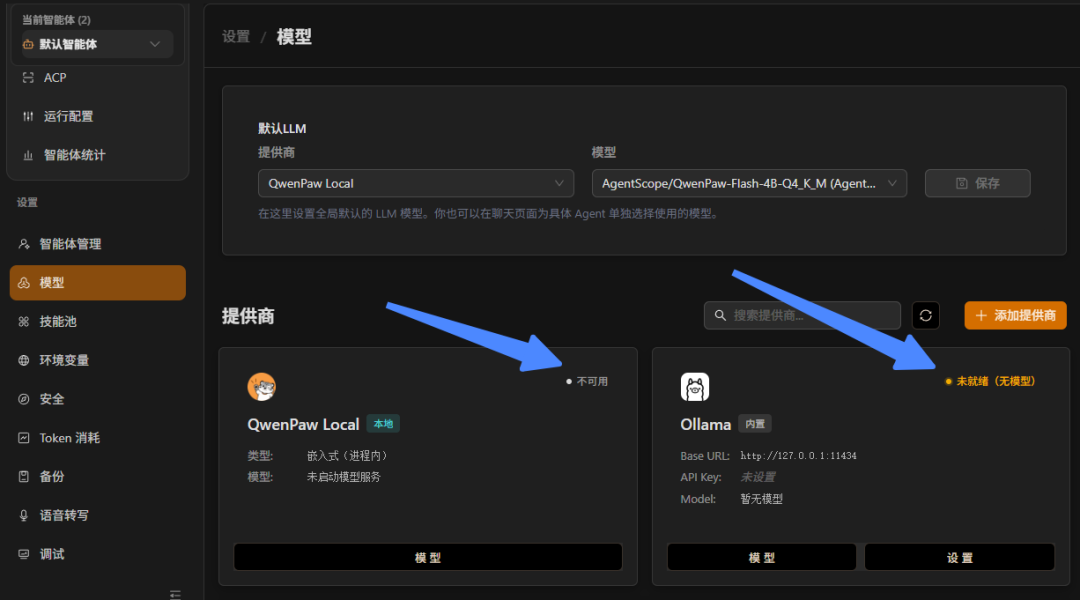Open the 提供商 dropdown showing QwenPaw Local
The width and height of the screenshot is (1080, 600).
click(416, 183)
